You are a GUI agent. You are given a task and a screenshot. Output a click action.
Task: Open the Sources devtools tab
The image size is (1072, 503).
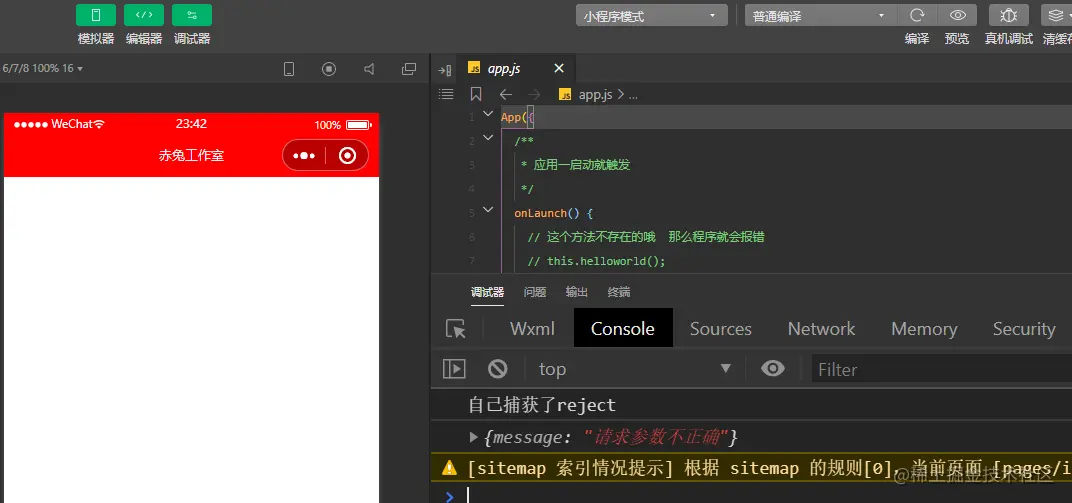pos(721,329)
